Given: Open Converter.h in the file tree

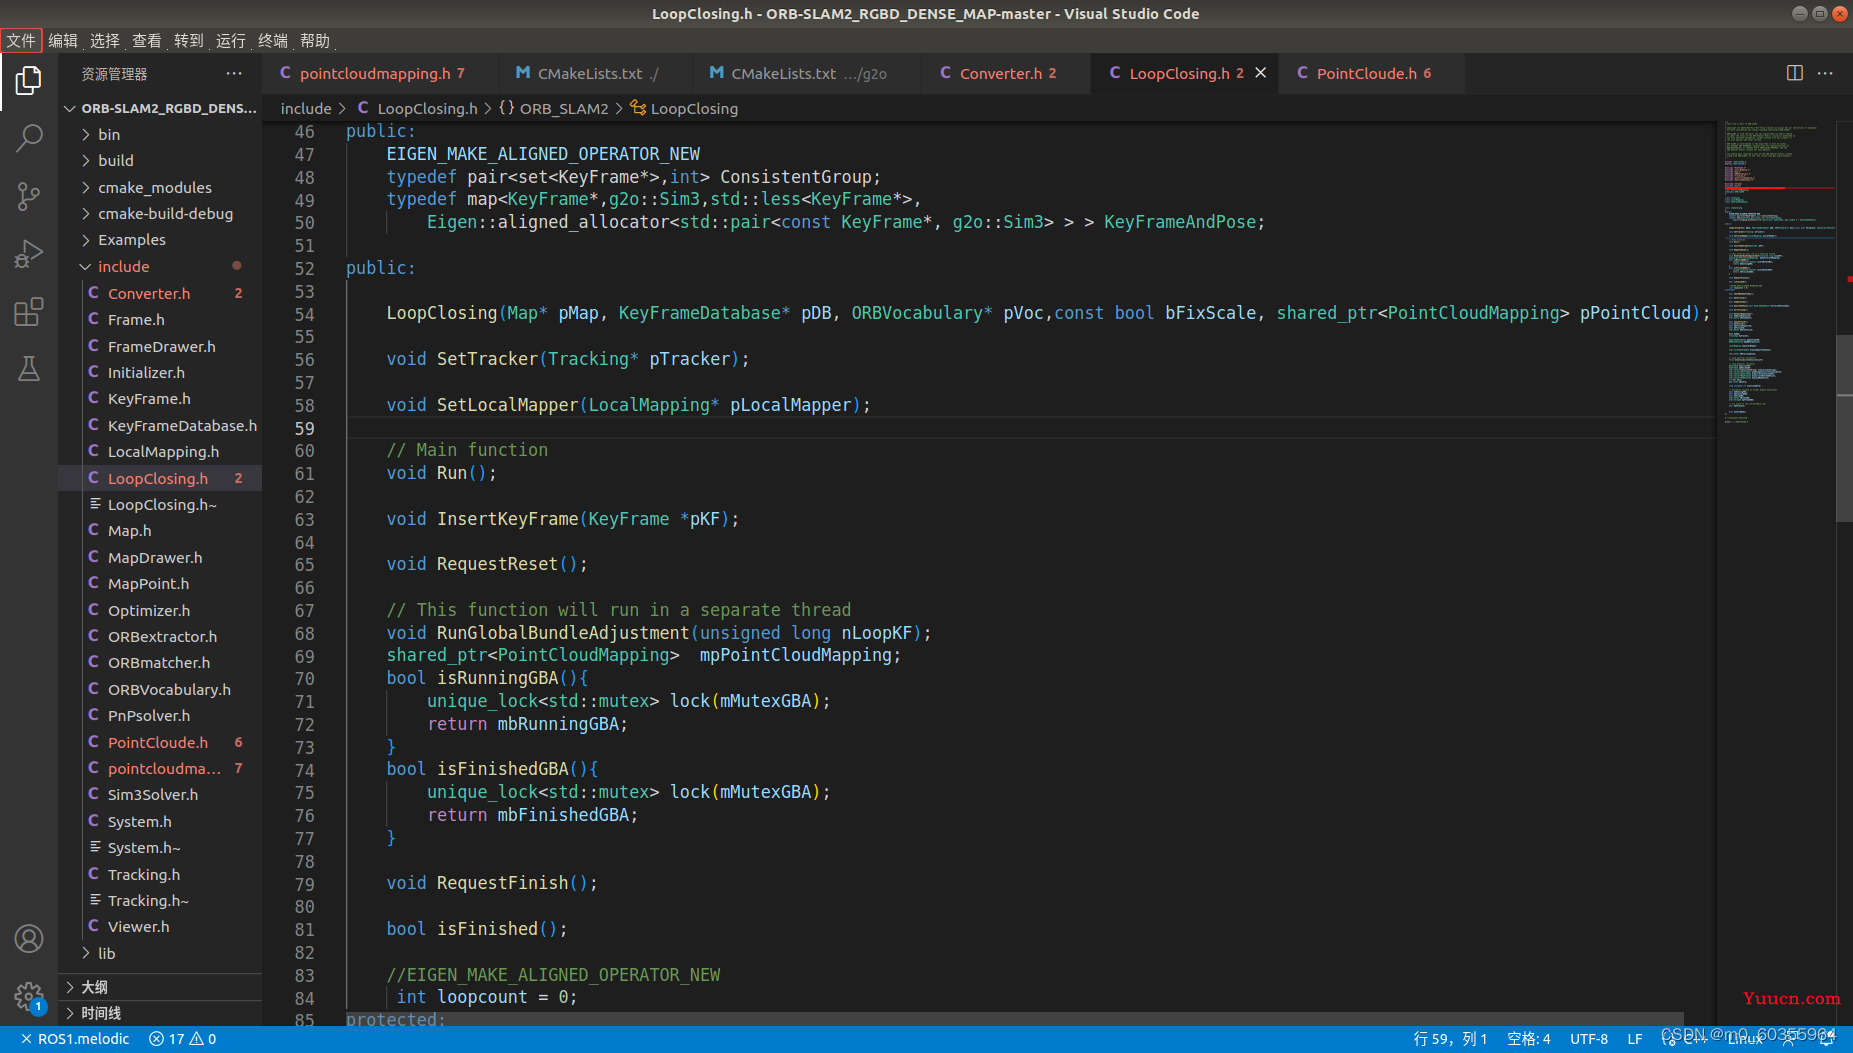Looking at the screenshot, I should (160, 293).
